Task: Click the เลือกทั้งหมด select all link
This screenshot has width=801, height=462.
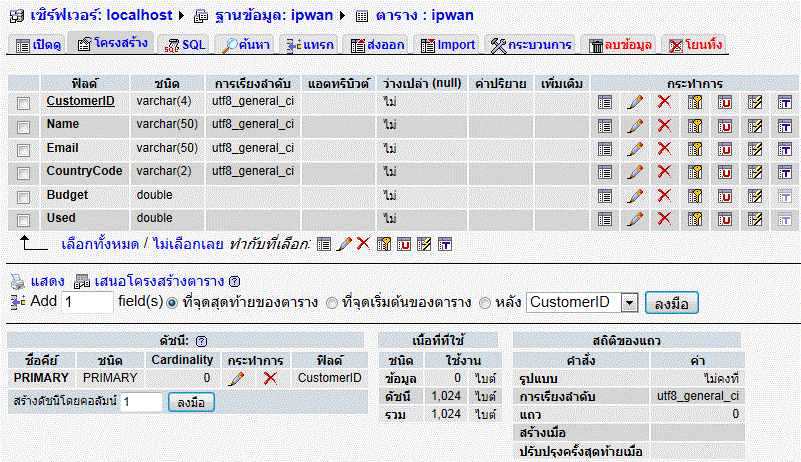Action: (99, 243)
